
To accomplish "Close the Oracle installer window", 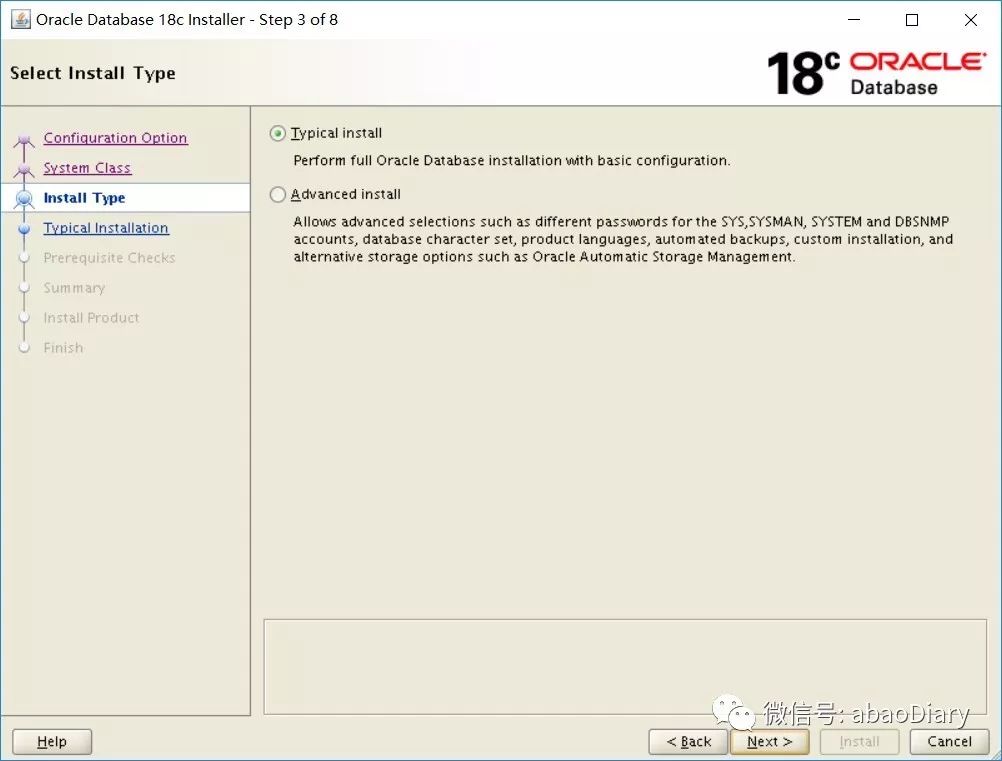I will pyautogui.click(x=971, y=20).
